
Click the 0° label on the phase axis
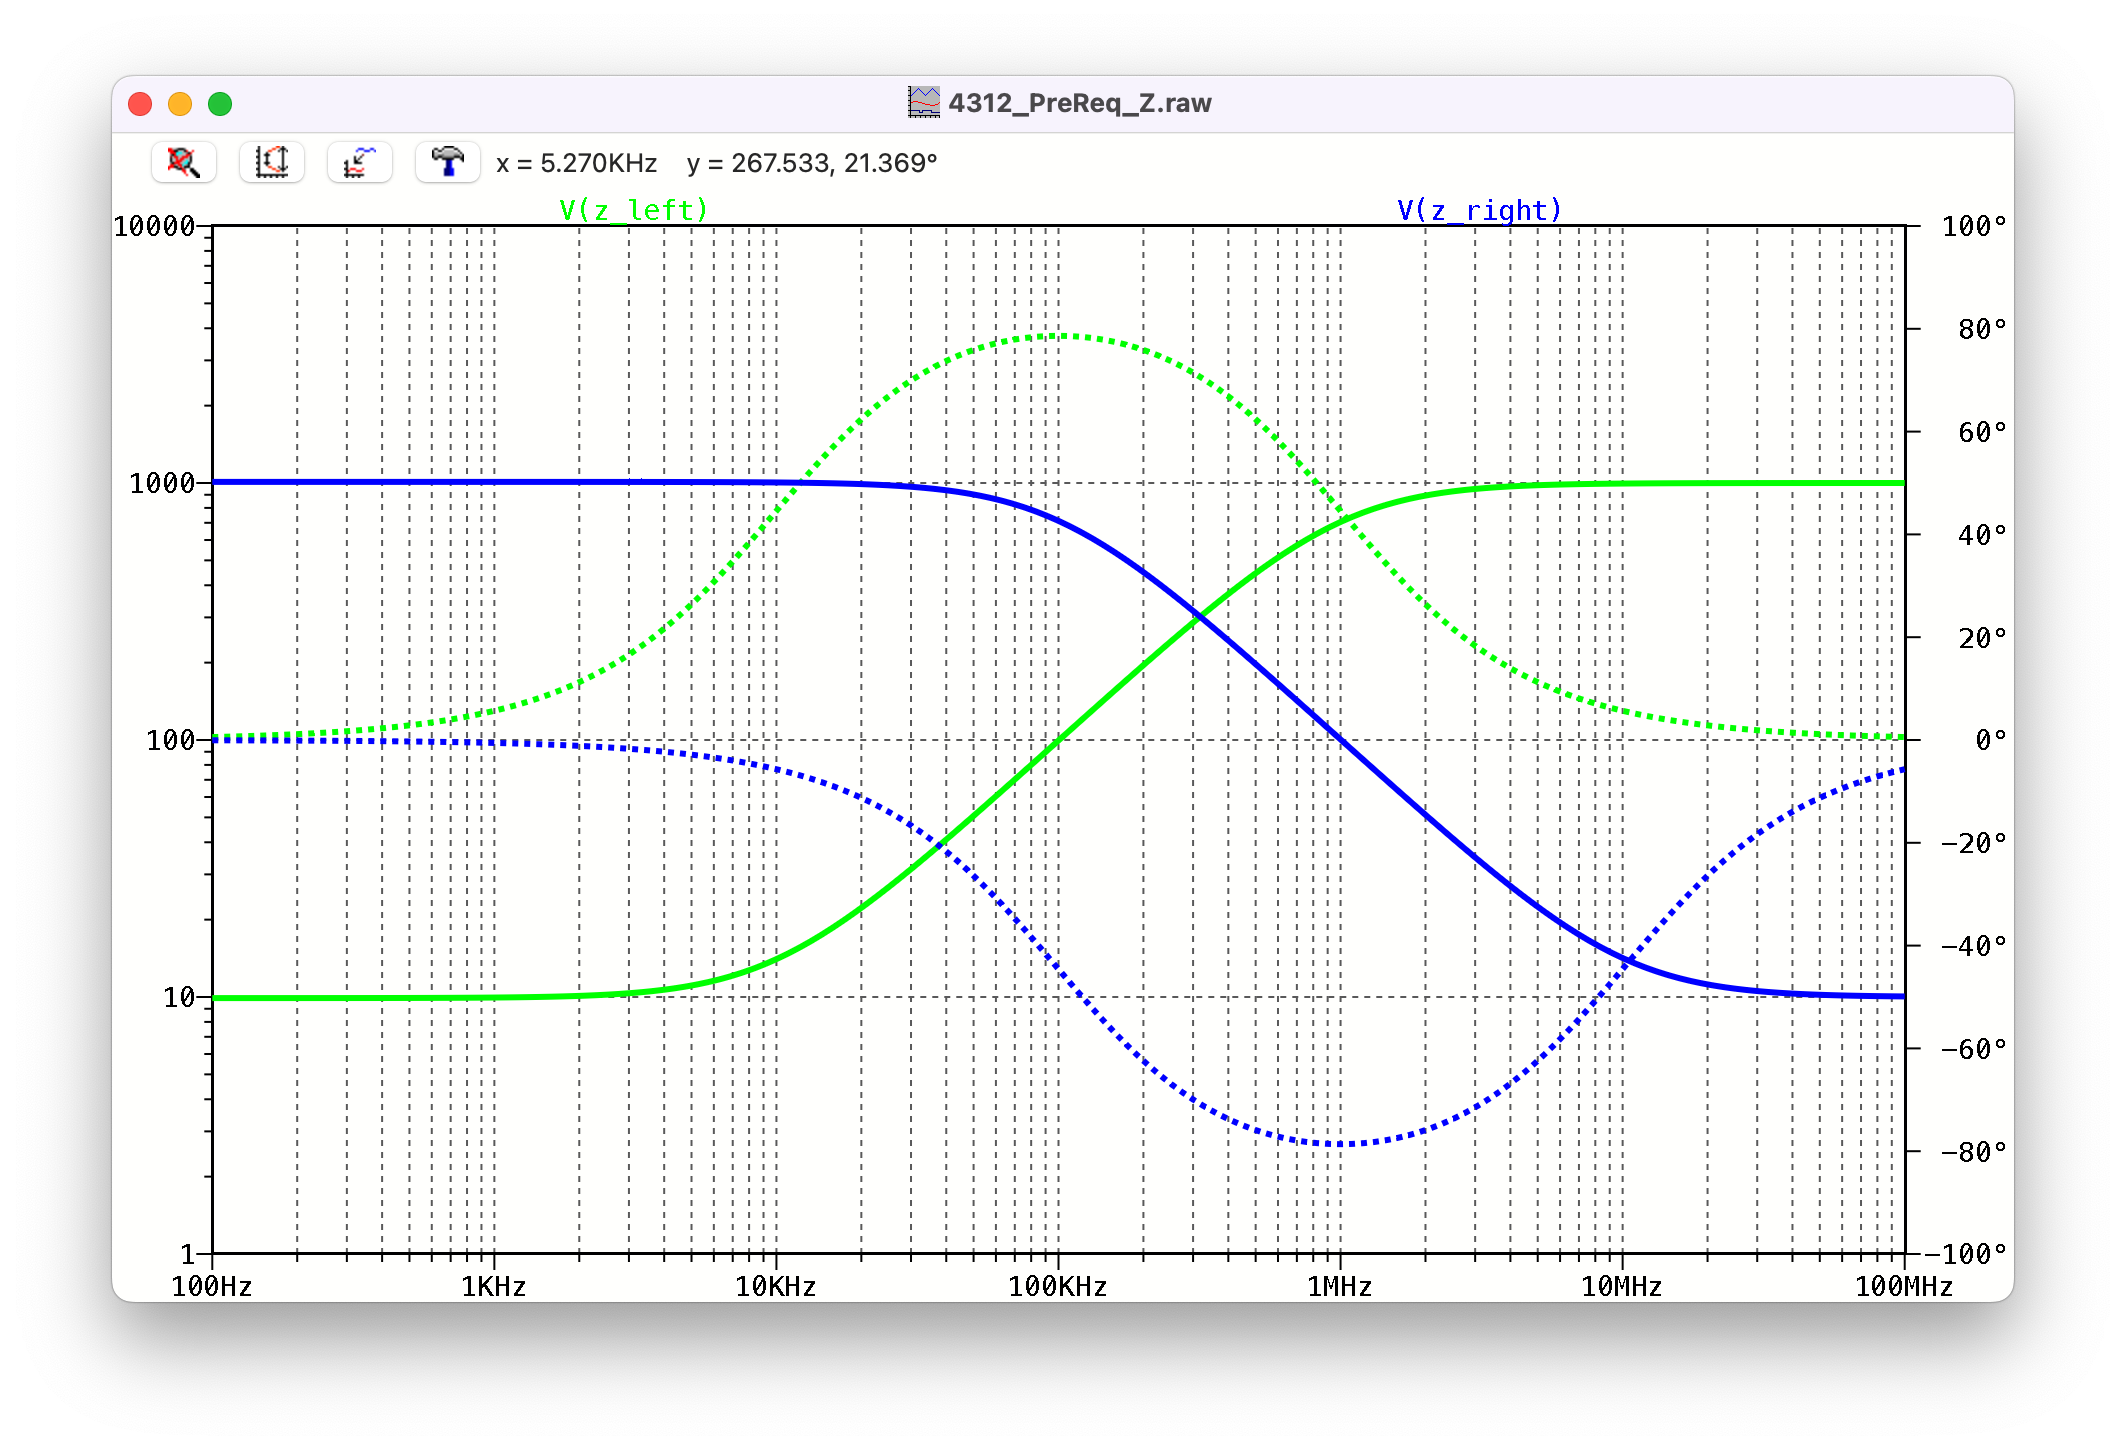[x=1991, y=740]
